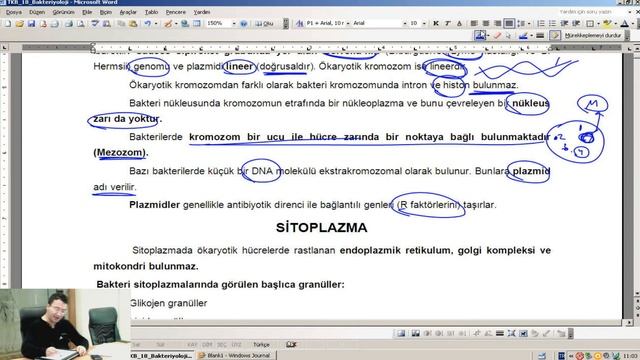The image size is (640, 360).
Task: Click the outside border icon
Action: [590, 24]
